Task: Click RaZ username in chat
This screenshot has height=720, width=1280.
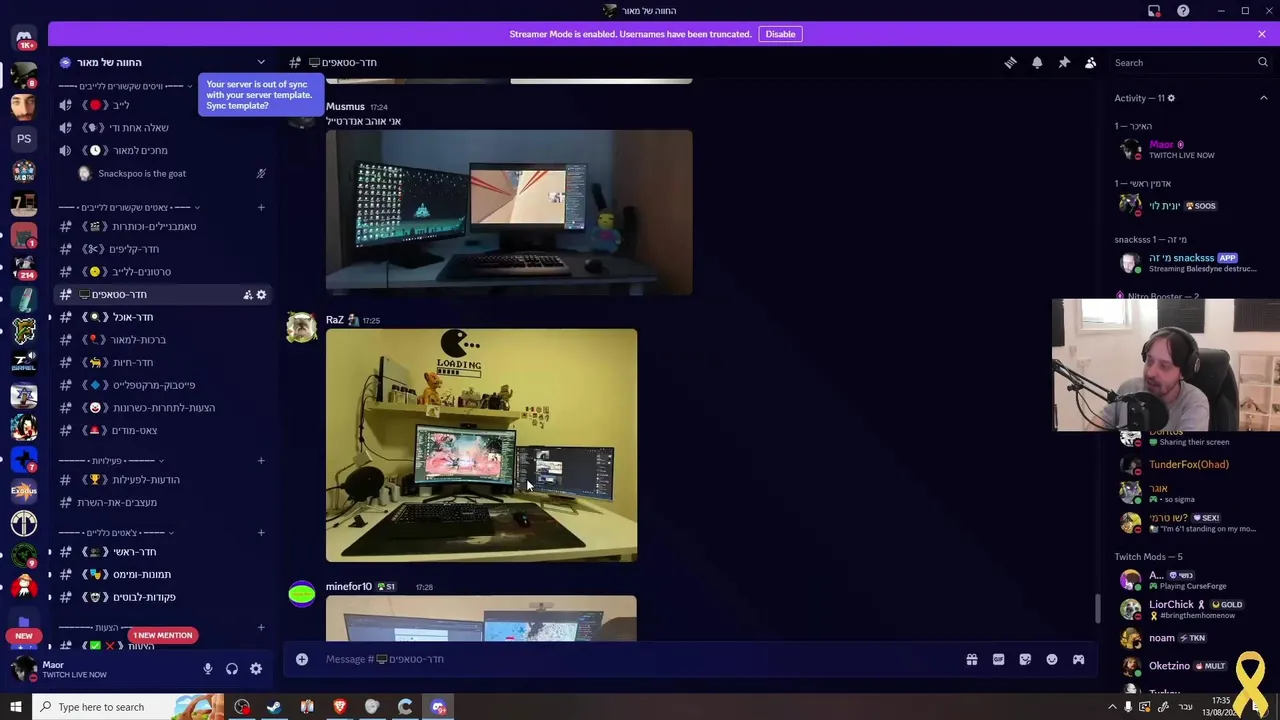Action: [335, 320]
